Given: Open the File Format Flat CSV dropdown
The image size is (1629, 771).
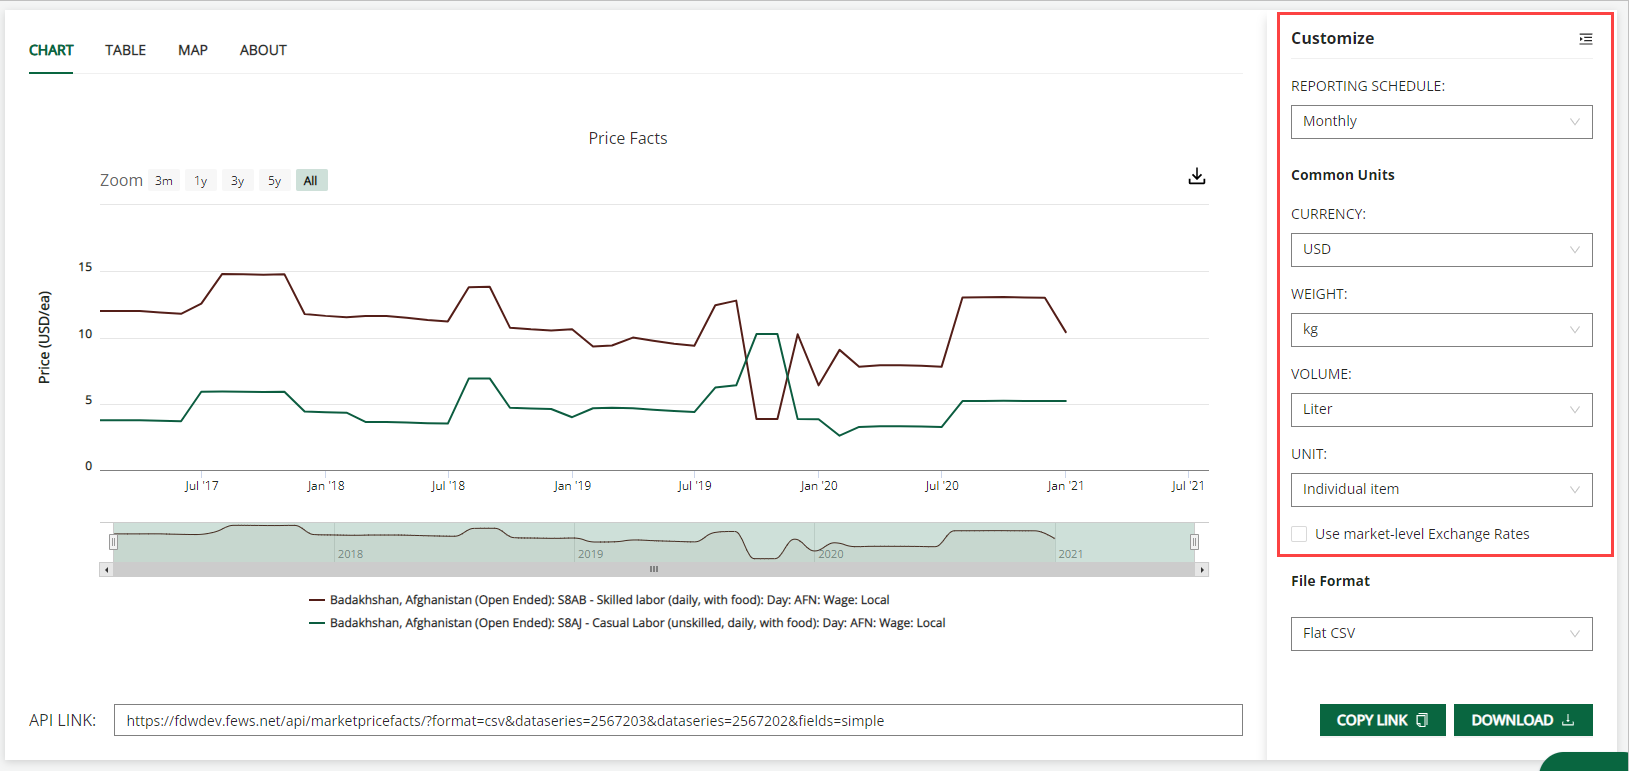Looking at the screenshot, I should (x=1440, y=634).
